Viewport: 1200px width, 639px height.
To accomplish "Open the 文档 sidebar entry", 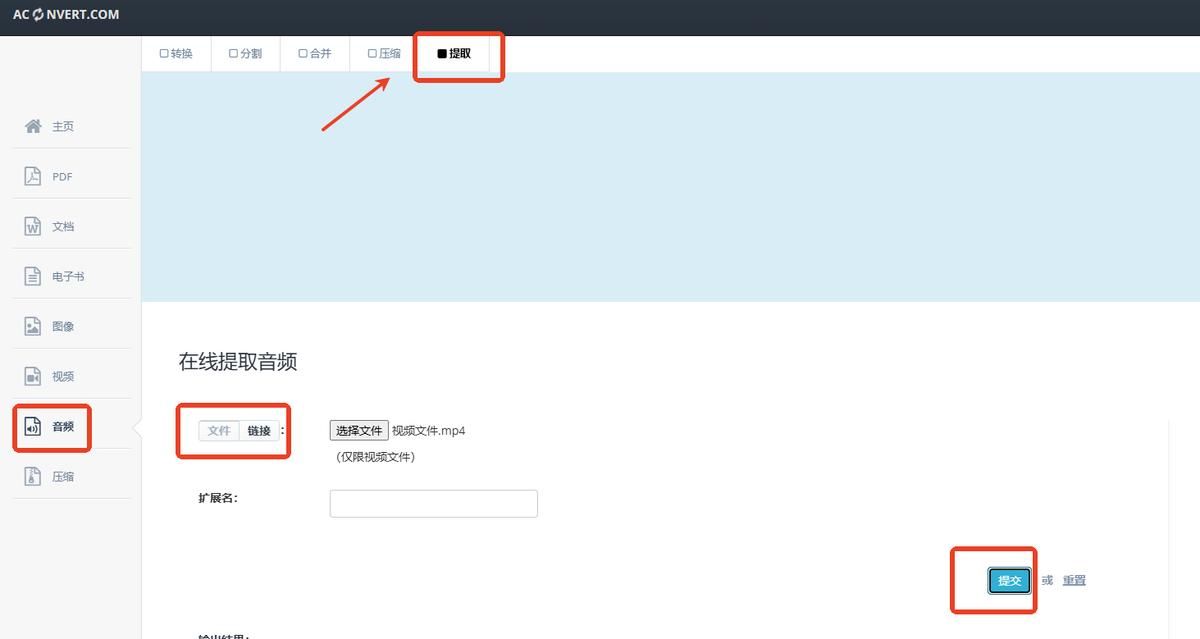I will pyautogui.click(x=72, y=226).
